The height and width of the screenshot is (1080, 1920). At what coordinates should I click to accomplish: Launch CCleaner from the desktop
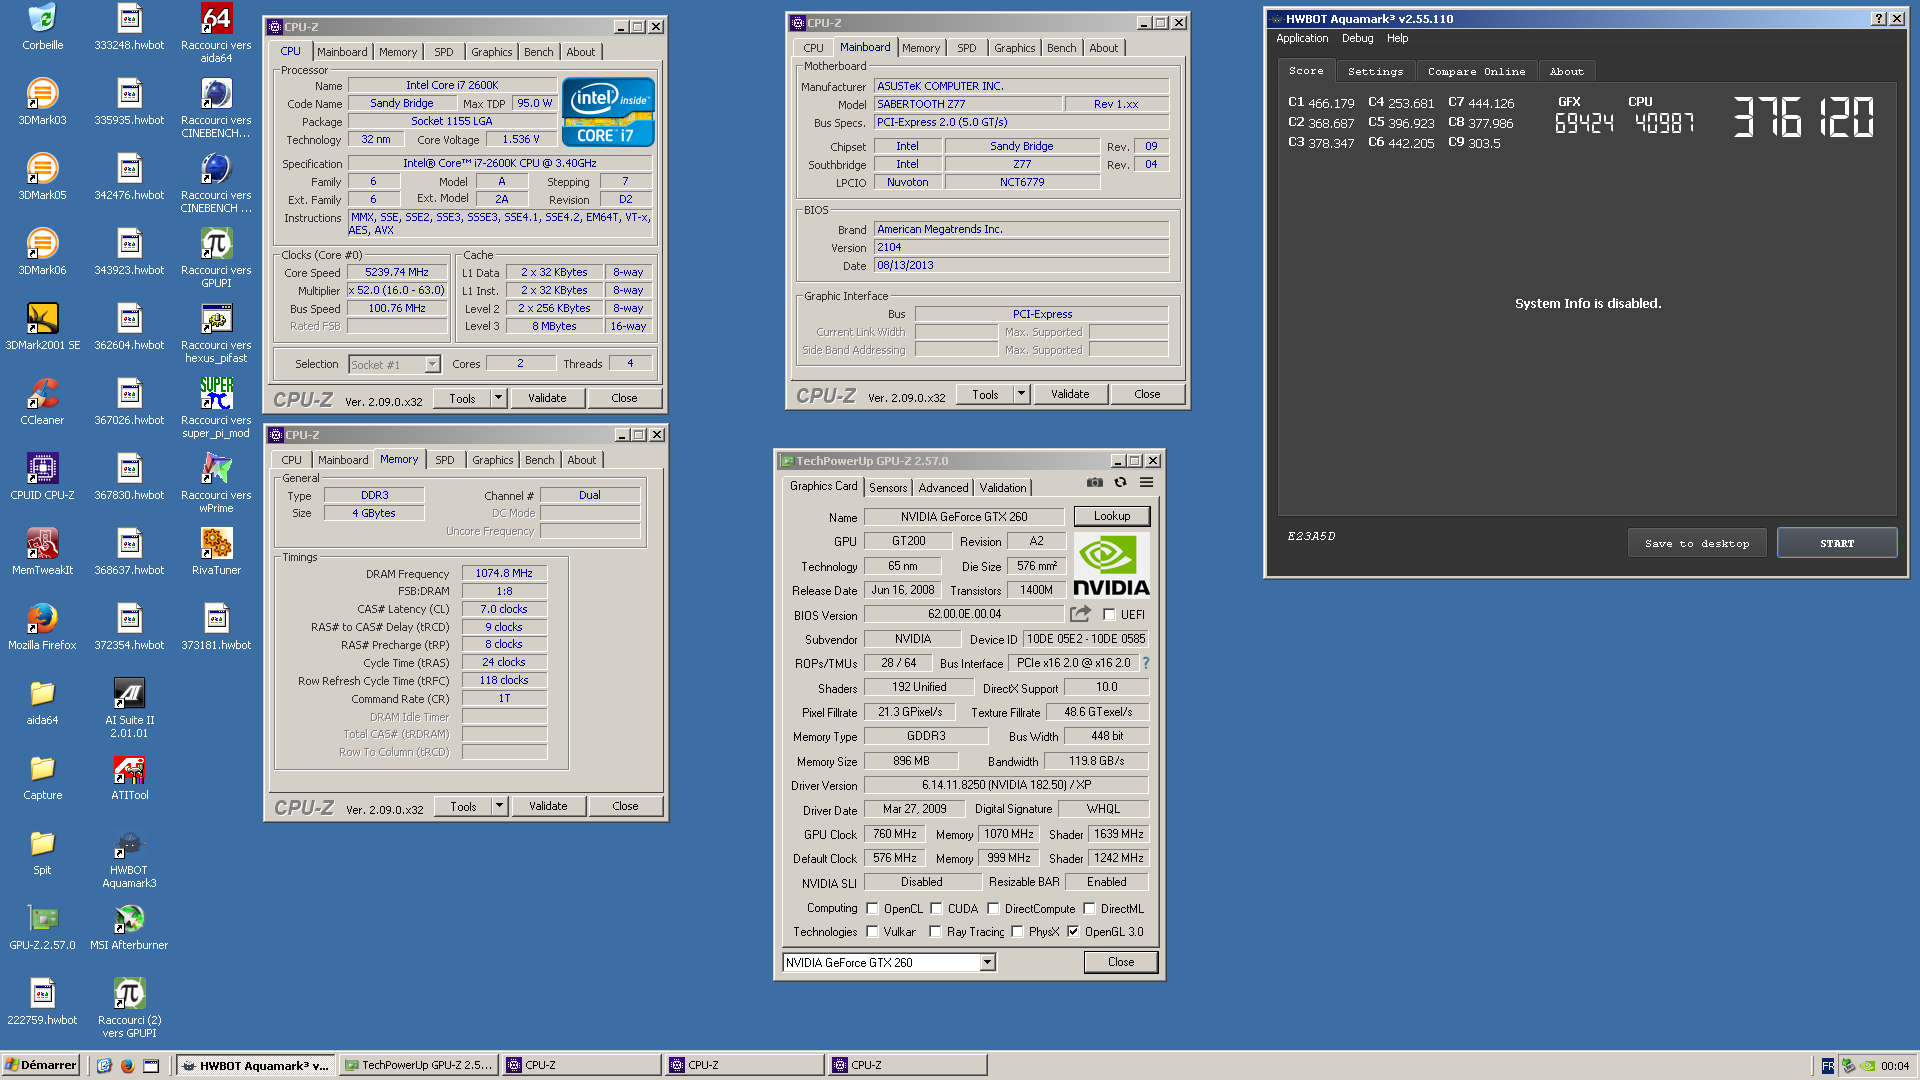(x=42, y=402)
